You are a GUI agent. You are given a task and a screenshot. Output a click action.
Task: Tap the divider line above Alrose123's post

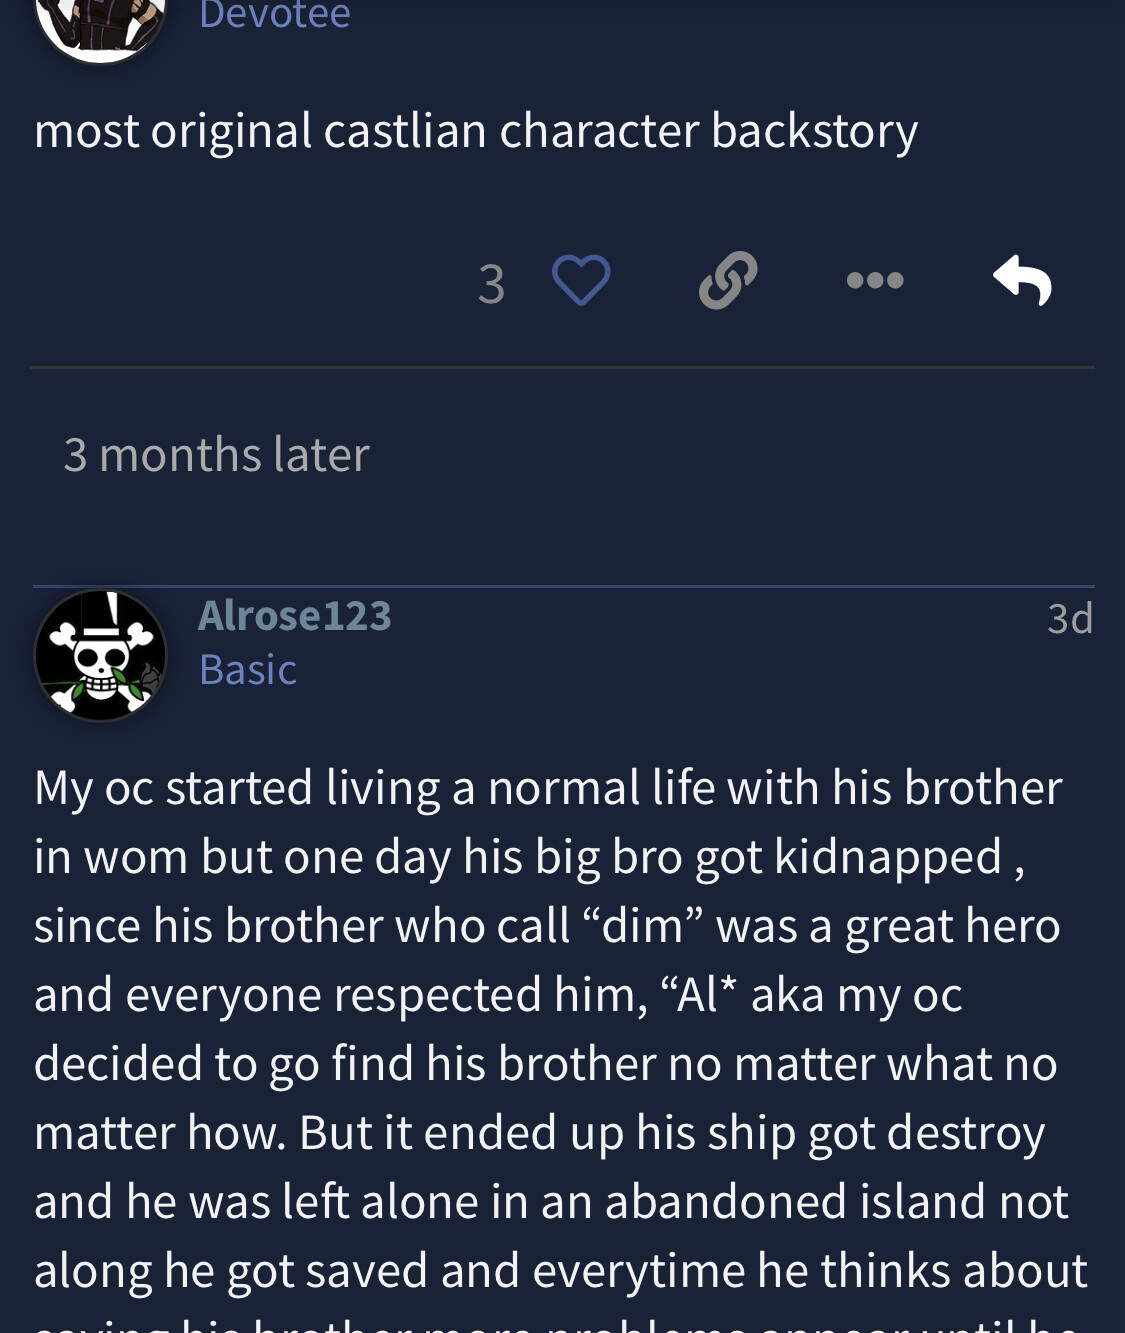(563, 586)
